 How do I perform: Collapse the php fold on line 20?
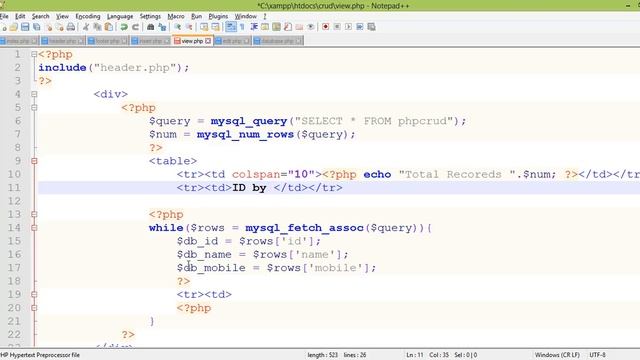(x=34, y=308)
